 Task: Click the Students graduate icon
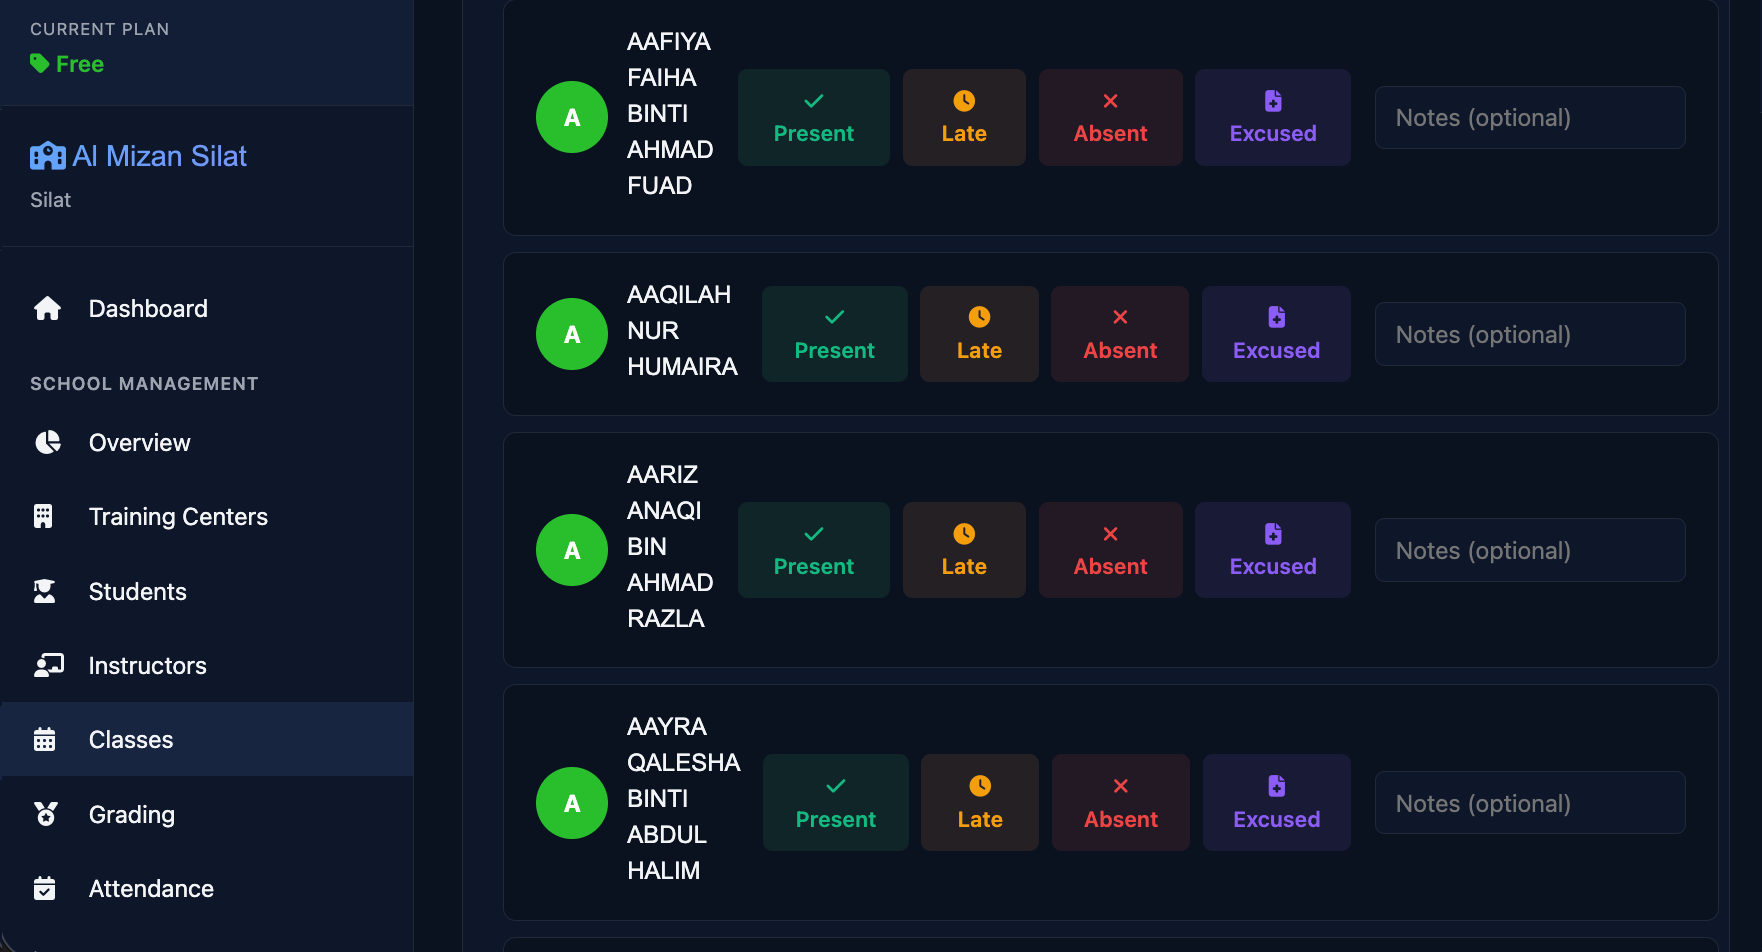coord(45,591)
